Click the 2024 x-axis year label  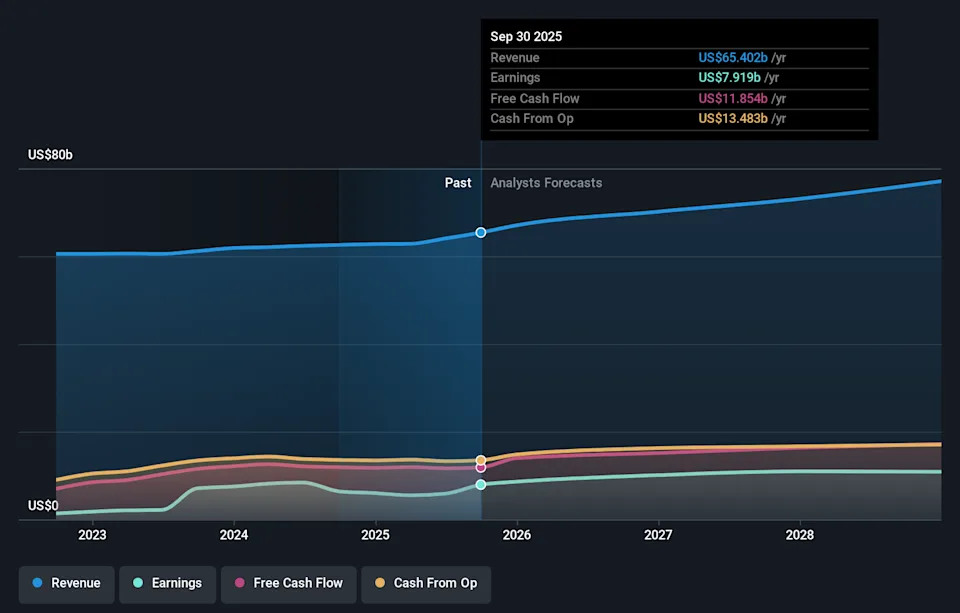tap(234, 536)
